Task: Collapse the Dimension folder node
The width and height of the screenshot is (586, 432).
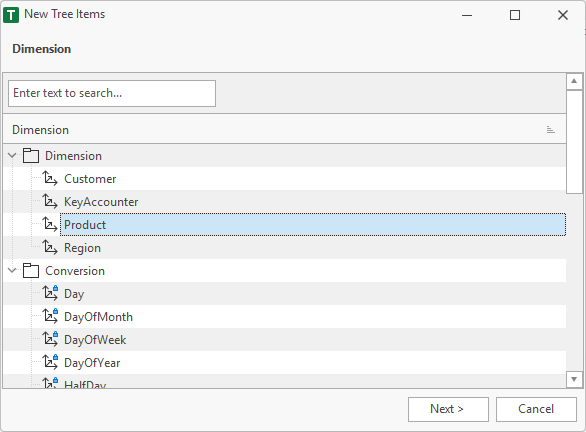Action: pyautogui.click(x=12, y=155)
